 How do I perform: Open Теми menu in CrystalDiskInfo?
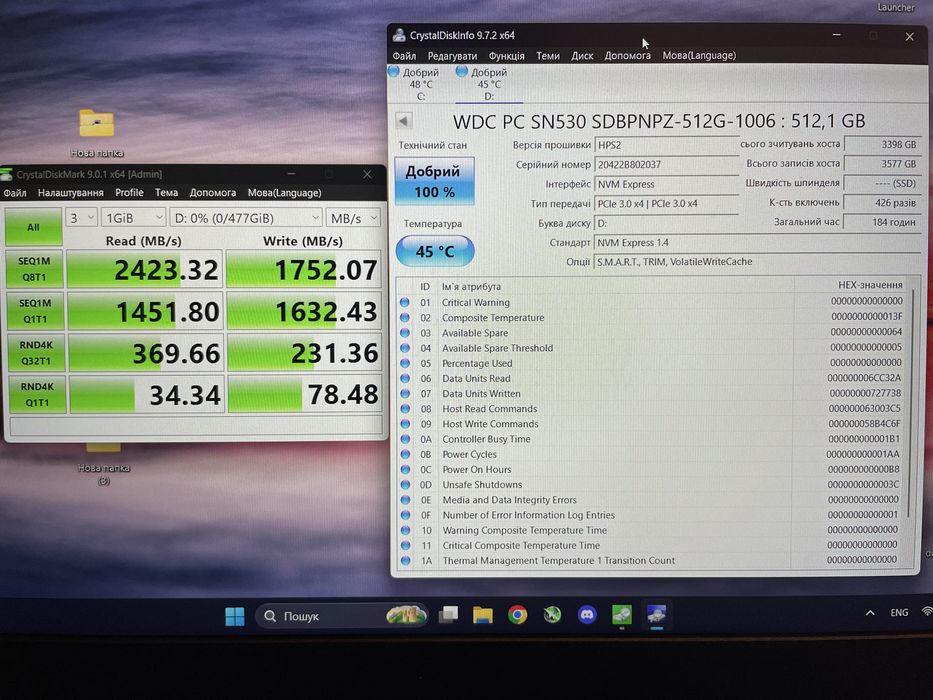[547, 55]
